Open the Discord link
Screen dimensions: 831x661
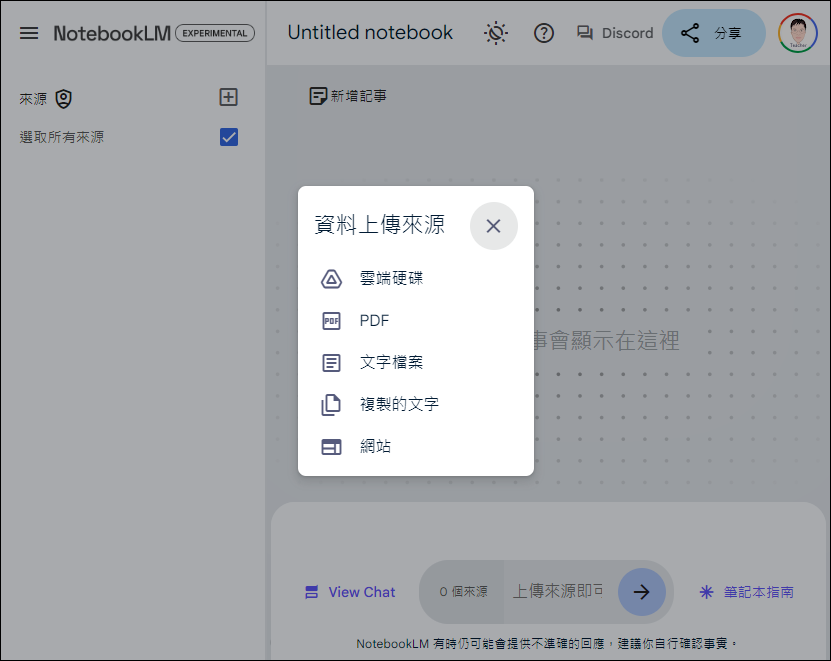click(x=615, y=33)
